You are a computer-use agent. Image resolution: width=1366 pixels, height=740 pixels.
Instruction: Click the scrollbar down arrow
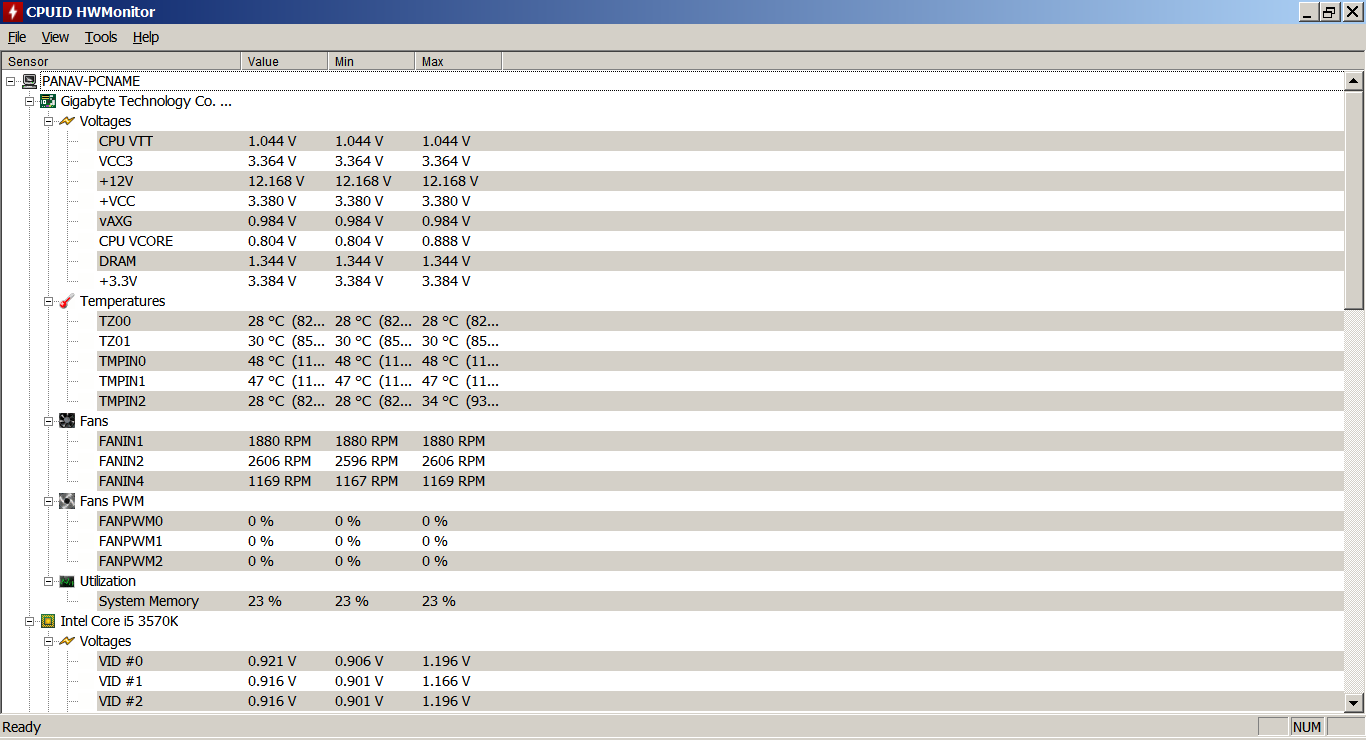[1354, 703]
